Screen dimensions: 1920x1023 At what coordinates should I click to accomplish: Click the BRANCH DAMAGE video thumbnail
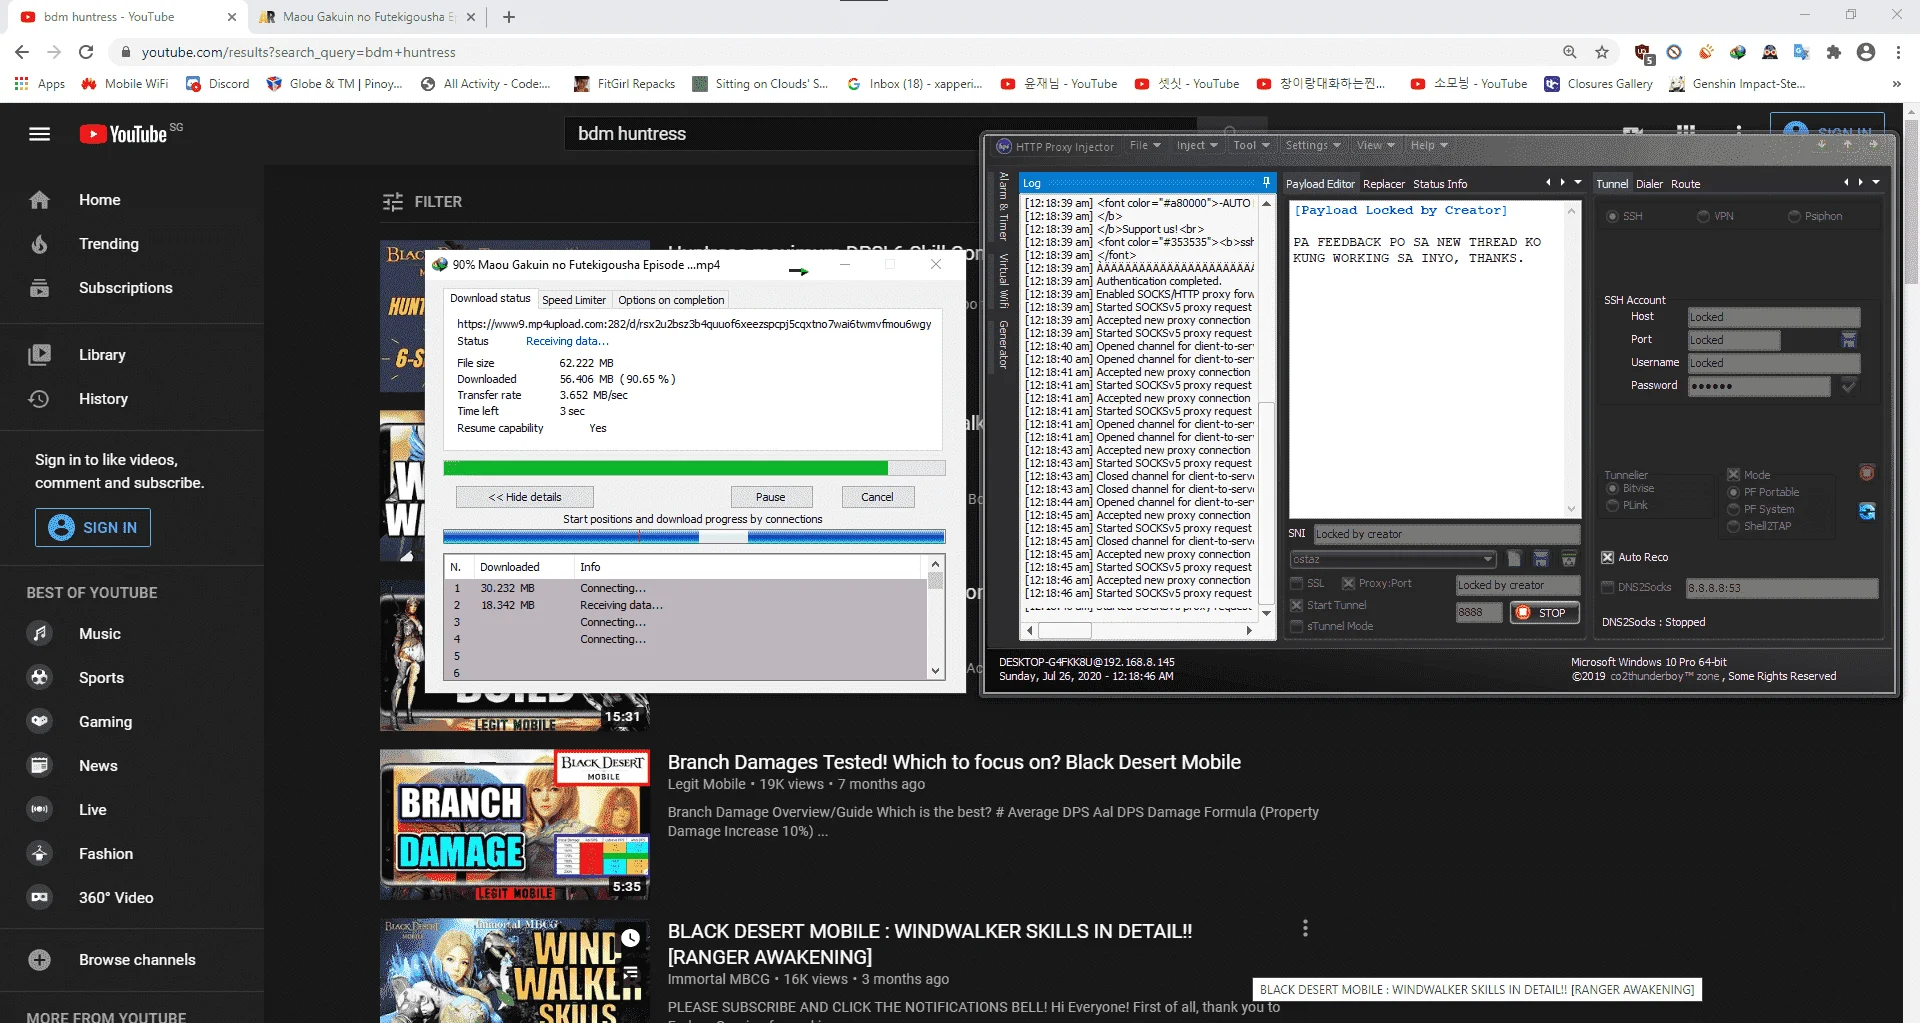515,825
